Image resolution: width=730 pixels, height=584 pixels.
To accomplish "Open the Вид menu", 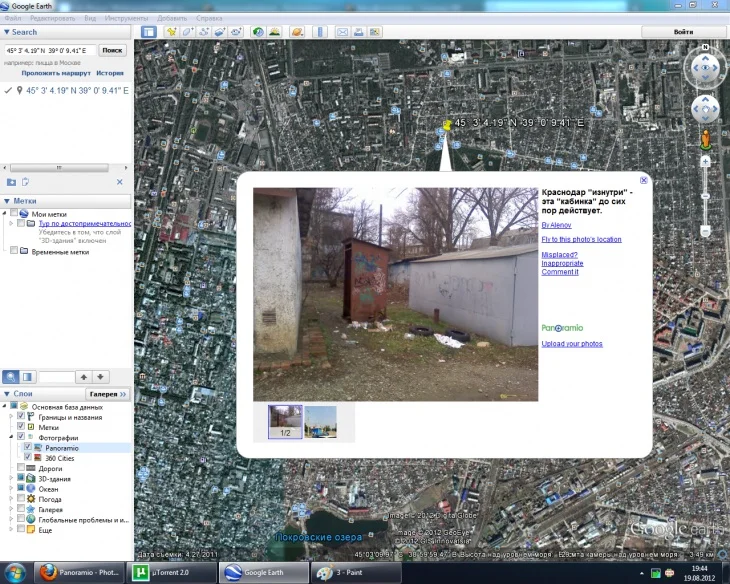I will point(90,18).
